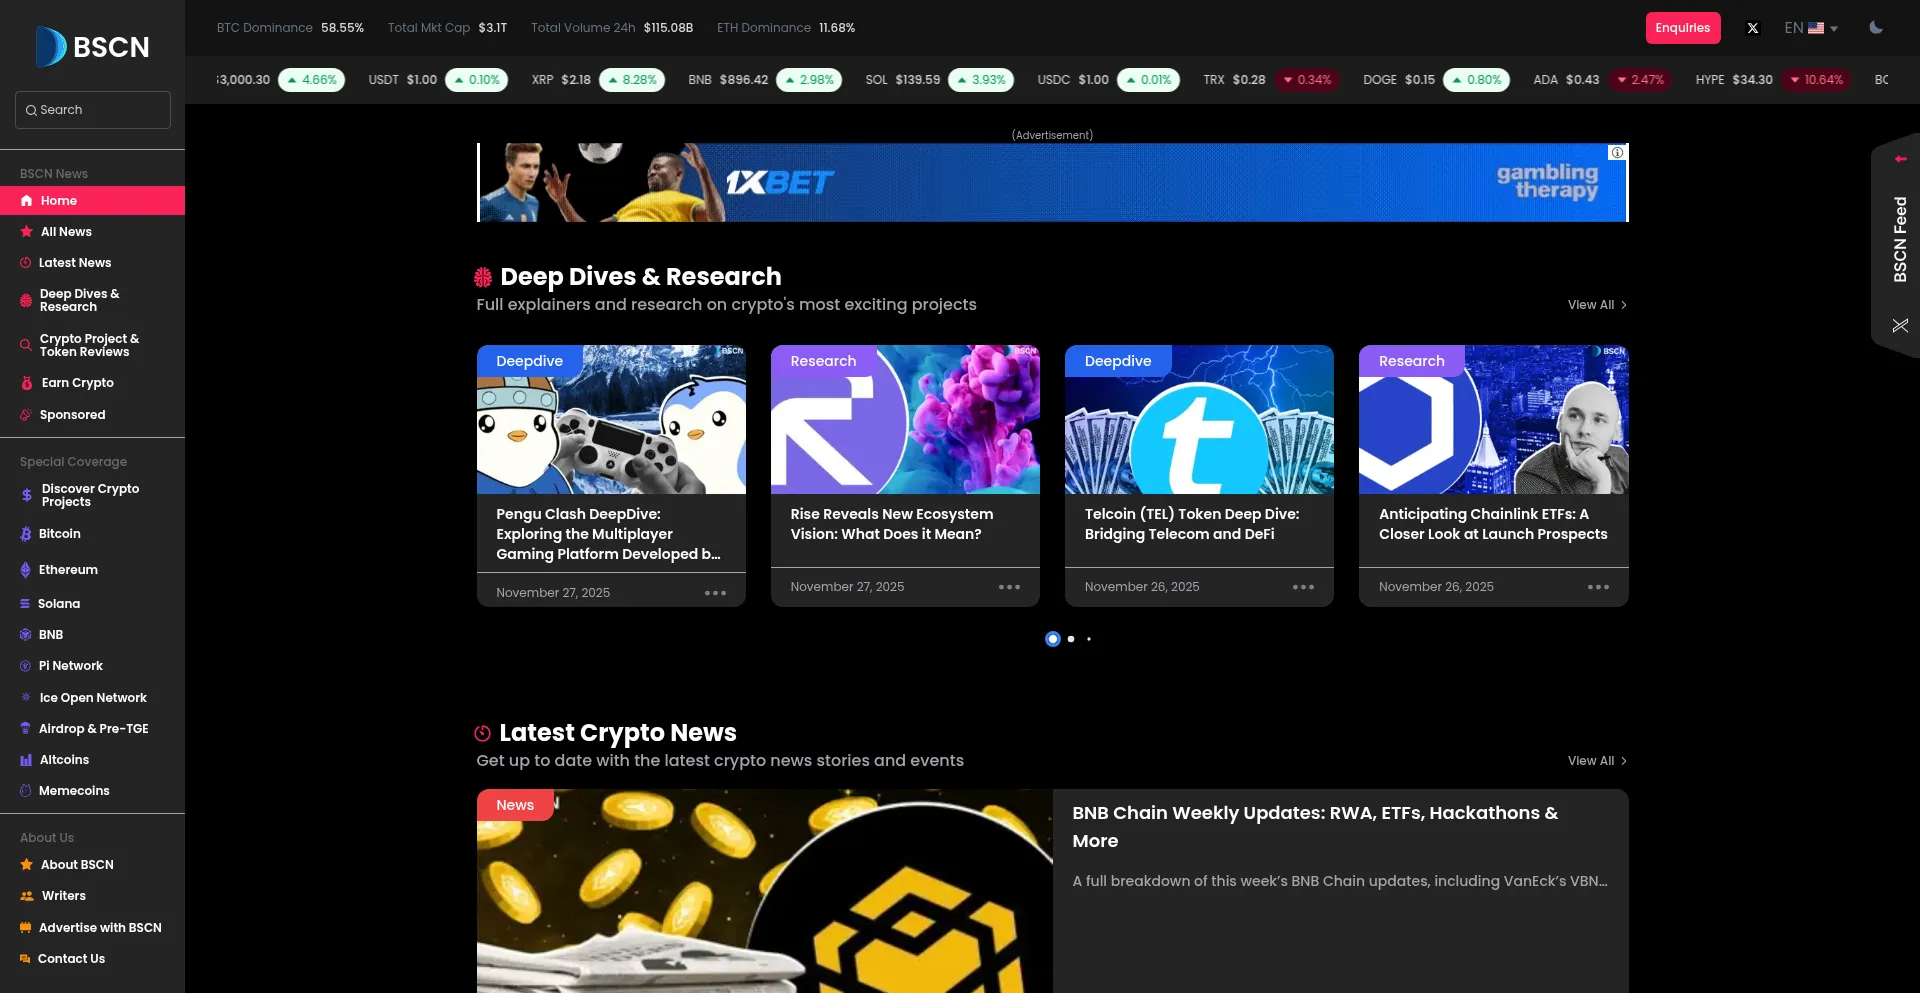This screenshot has width=1920, height=993.
Task: Open the EN language dropdown
Action: pyautogui.click(x=1811, y=28)
